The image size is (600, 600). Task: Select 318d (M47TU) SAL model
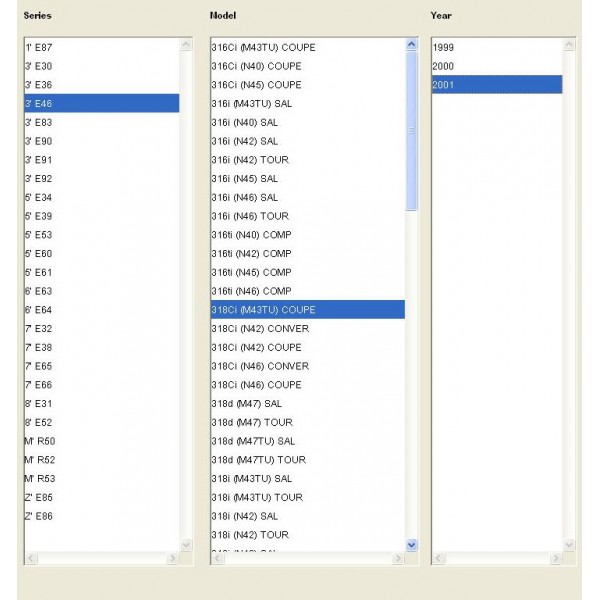[308, 441]
